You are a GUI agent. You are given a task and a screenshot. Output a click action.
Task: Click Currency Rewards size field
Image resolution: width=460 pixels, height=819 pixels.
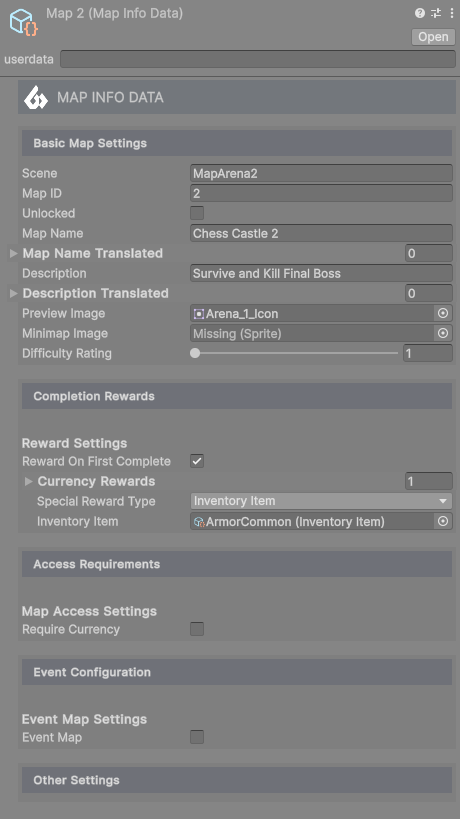pyautogui.click(x=429, y=481)
